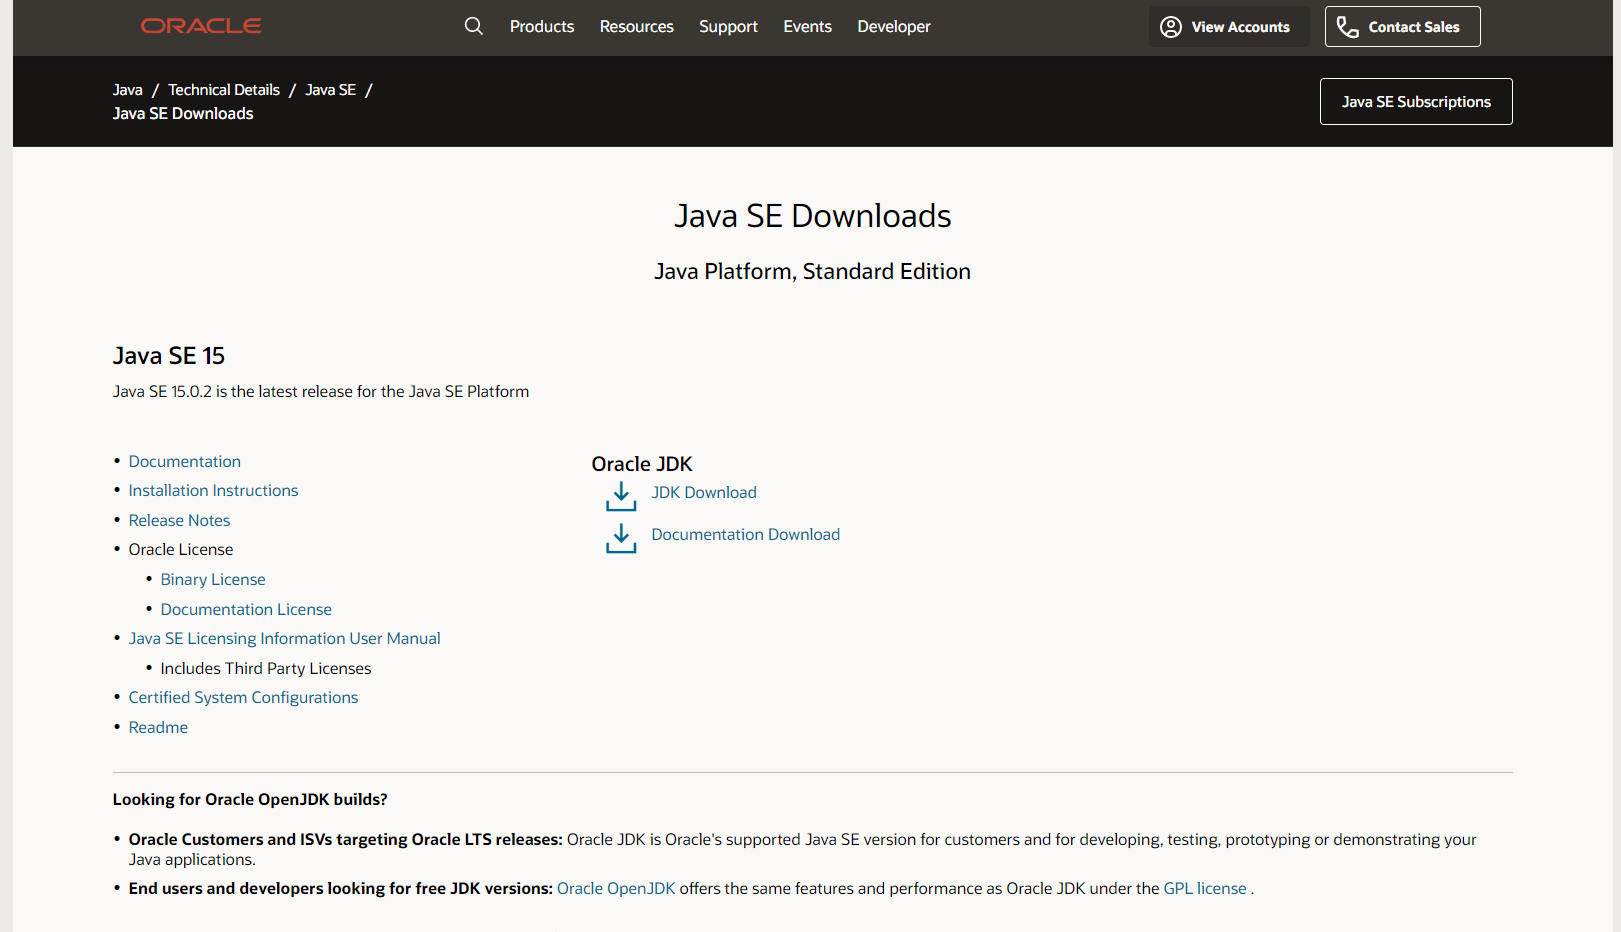Click the View Accounts button

click(1229, 27)
